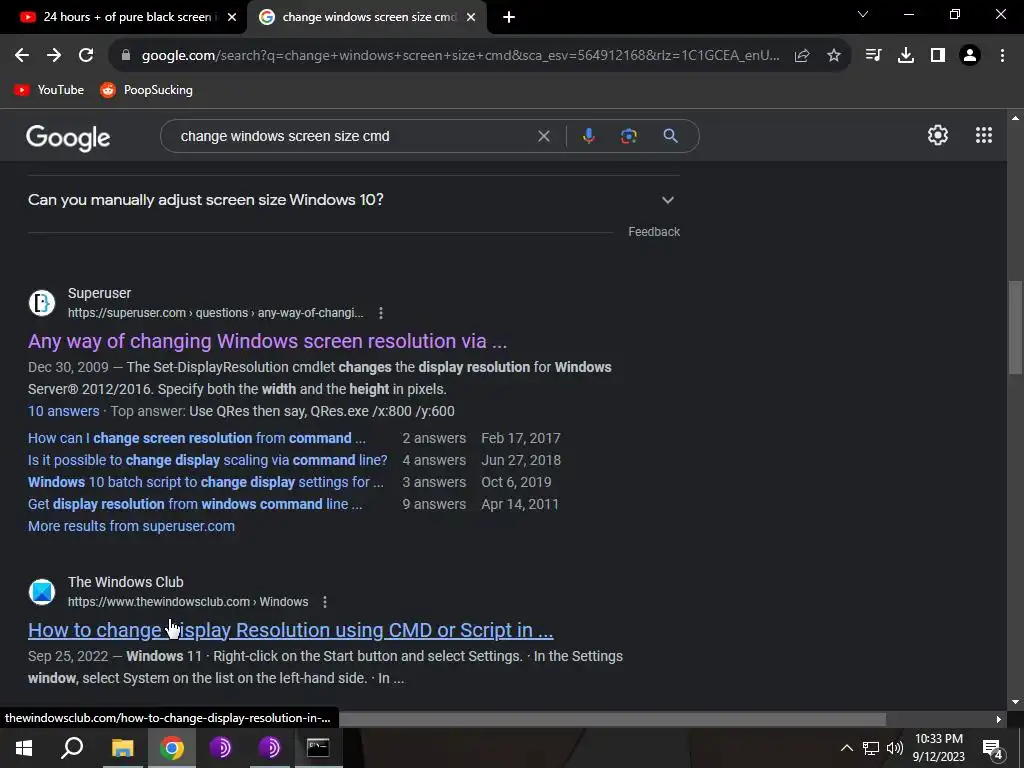Click the page scroll down arrow
Screen dimensions: 1024x768
pyautogui.click(x=1015, y=702)
